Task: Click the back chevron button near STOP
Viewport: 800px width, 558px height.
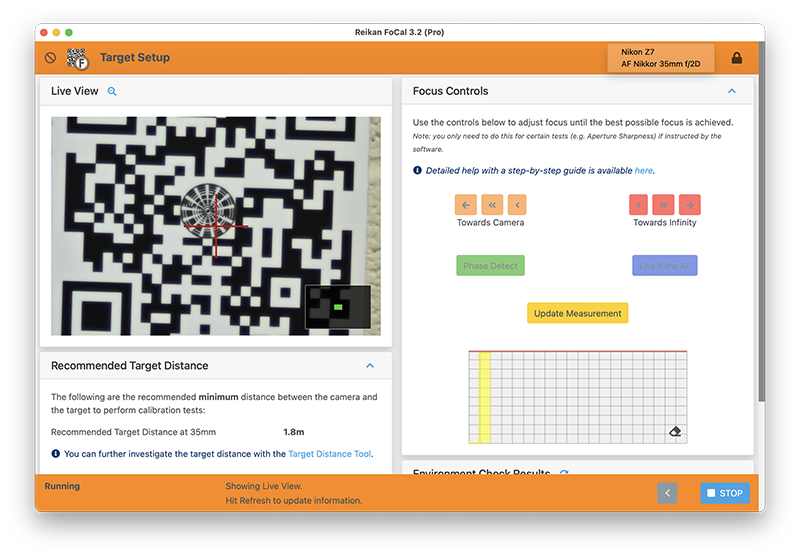Action: (x=667, y=493)
